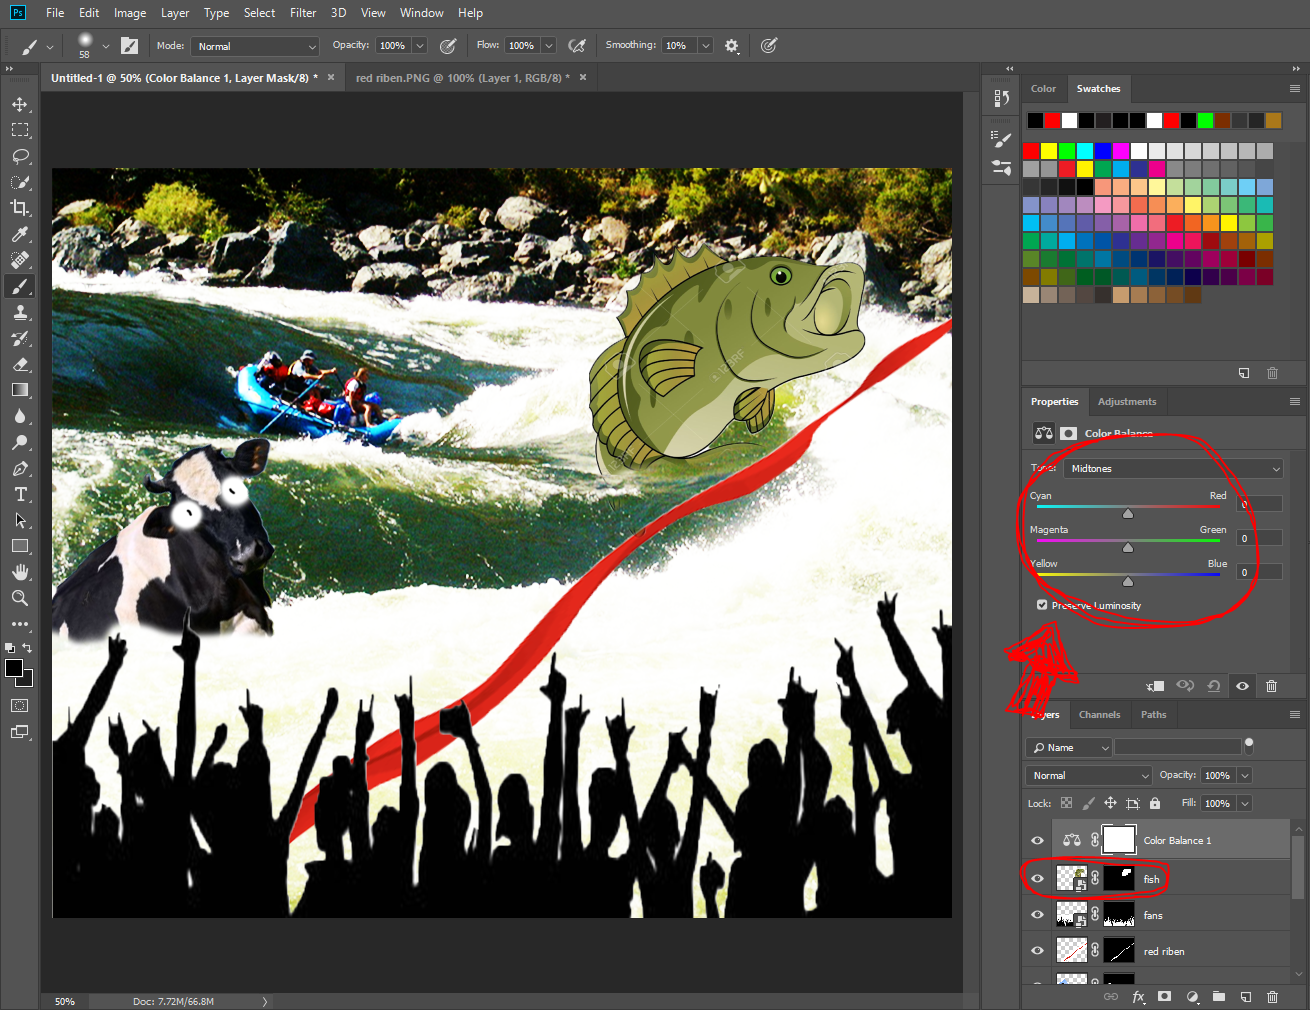
Task: Switch to the Color panel tab
Action: [1043, 89]
